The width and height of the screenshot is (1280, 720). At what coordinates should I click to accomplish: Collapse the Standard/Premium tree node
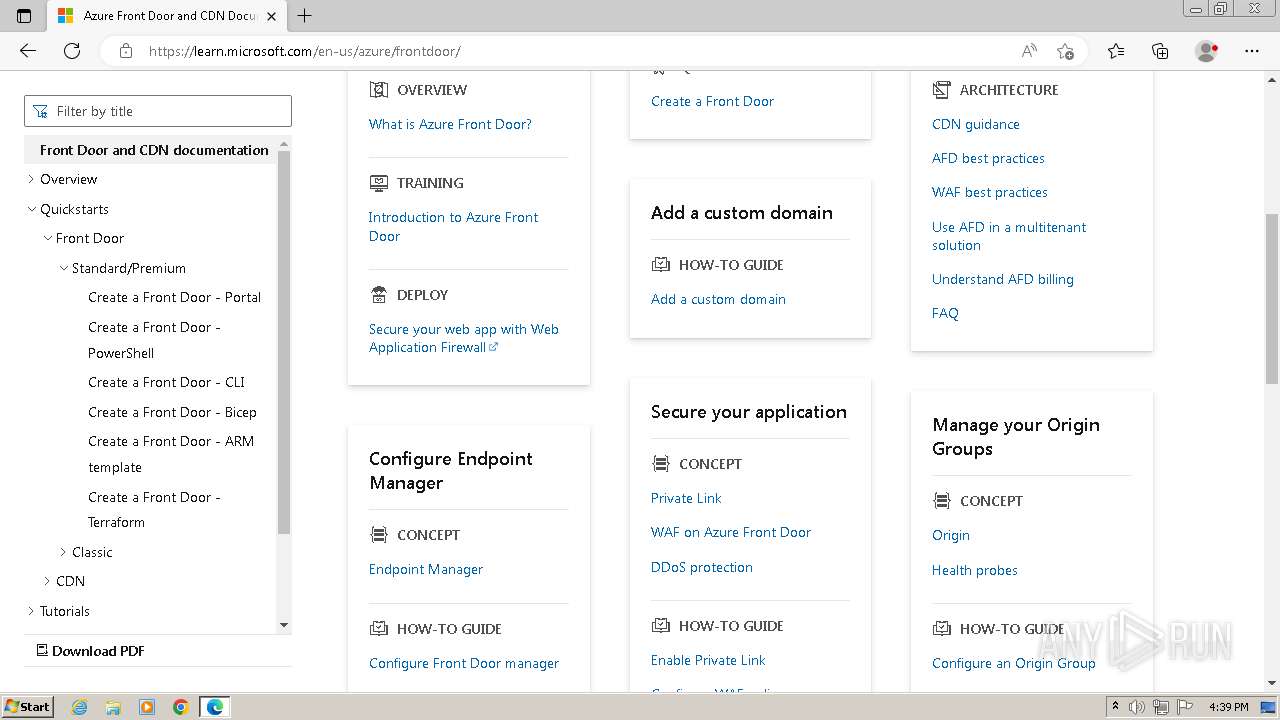63,268
